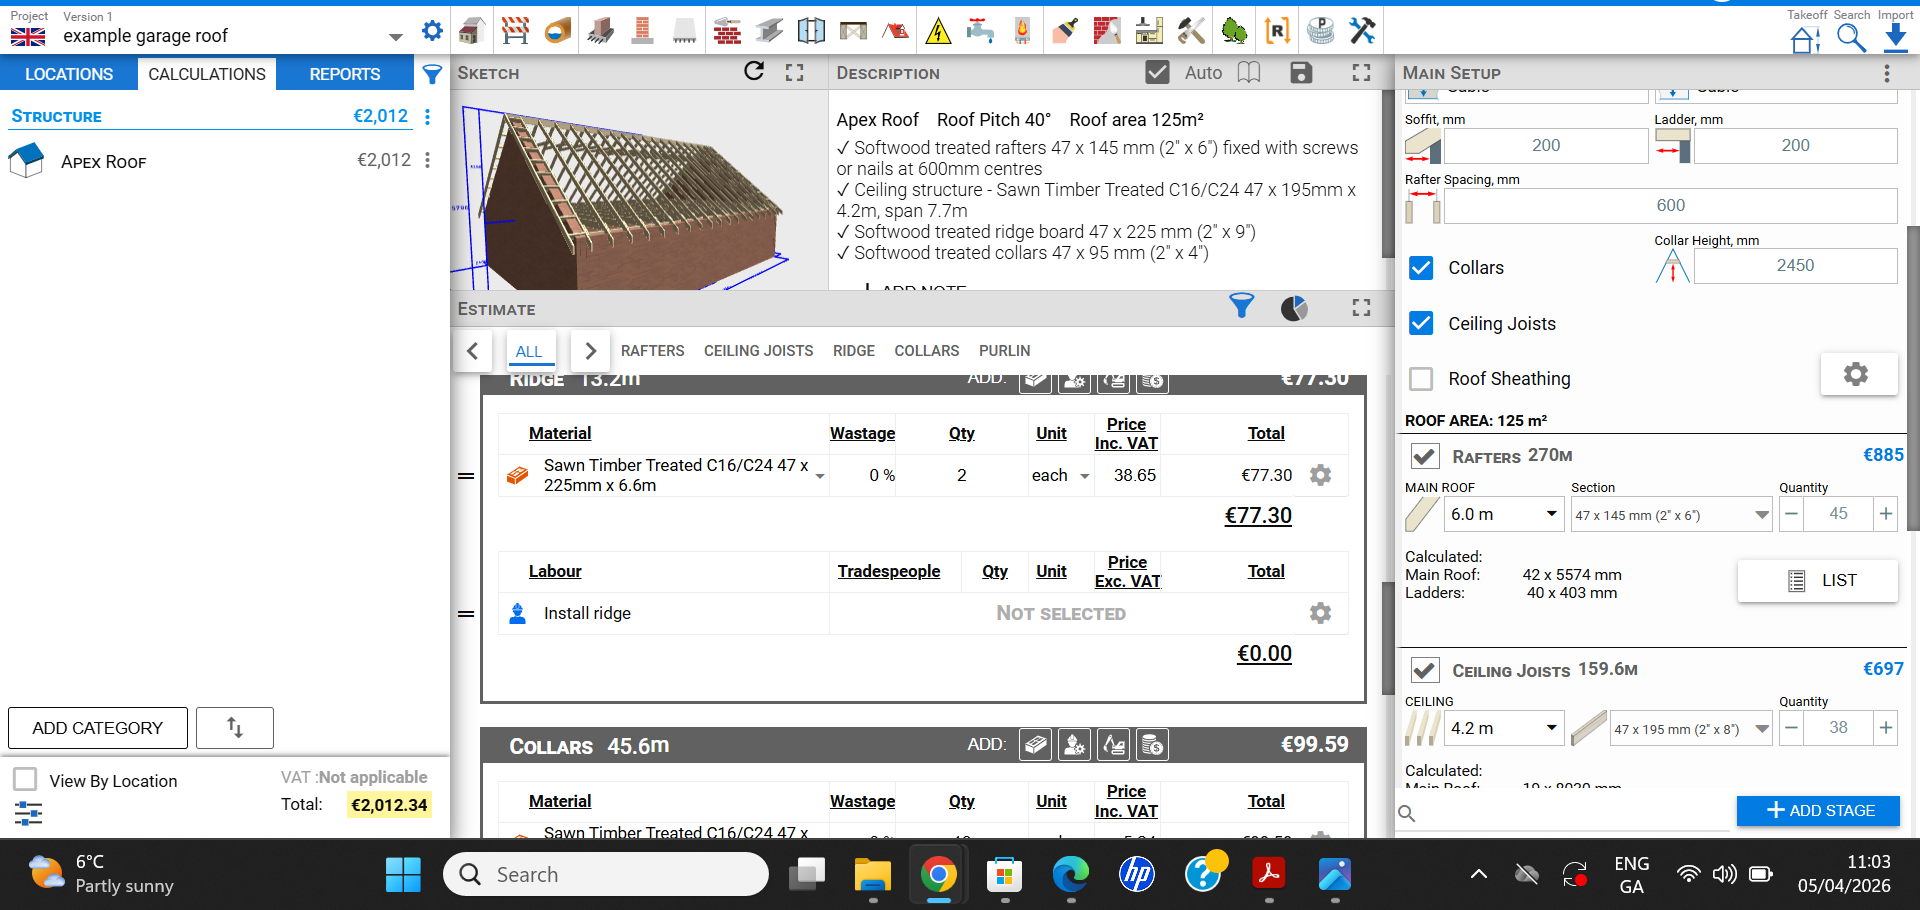Screen dimensions: 1920x910
Task: Open the Rafters Section dropdown
Action: pyautogui.click(x=1670, y=514)
